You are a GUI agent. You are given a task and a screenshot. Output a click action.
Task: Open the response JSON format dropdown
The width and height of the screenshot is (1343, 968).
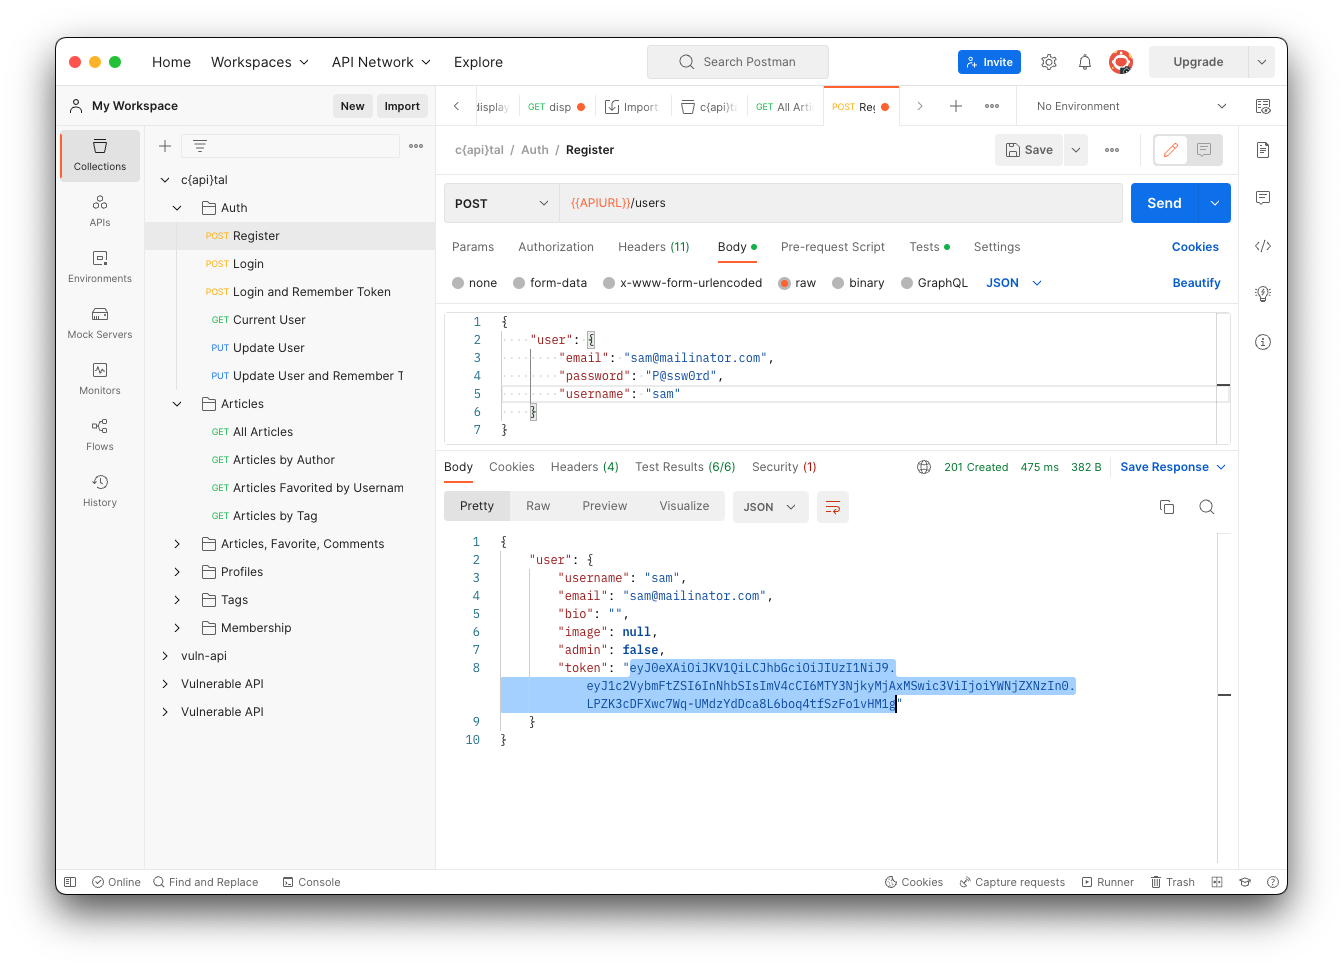point(770,507)
